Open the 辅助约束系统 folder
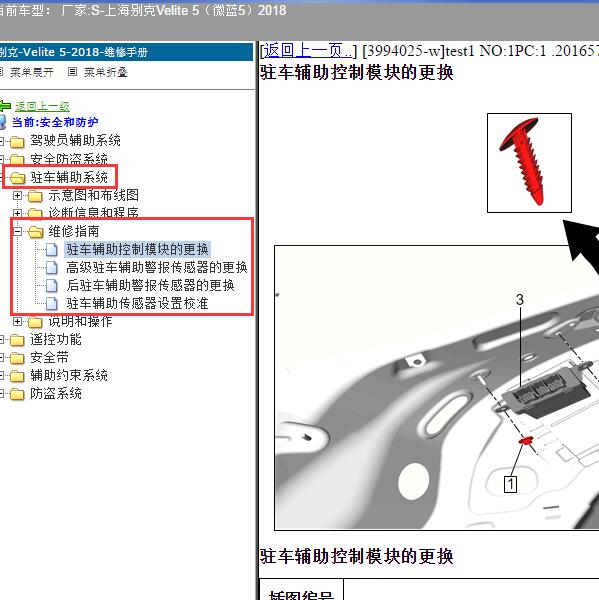 (69, 375)
